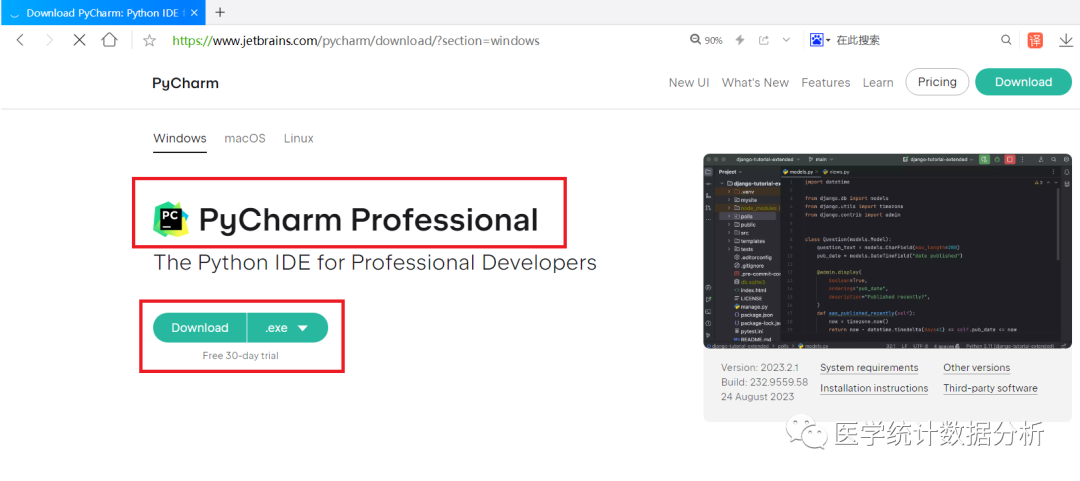Open the System requirements link
The width and height of the screenshot is (1080, 481).
click(x=869, y=368)
